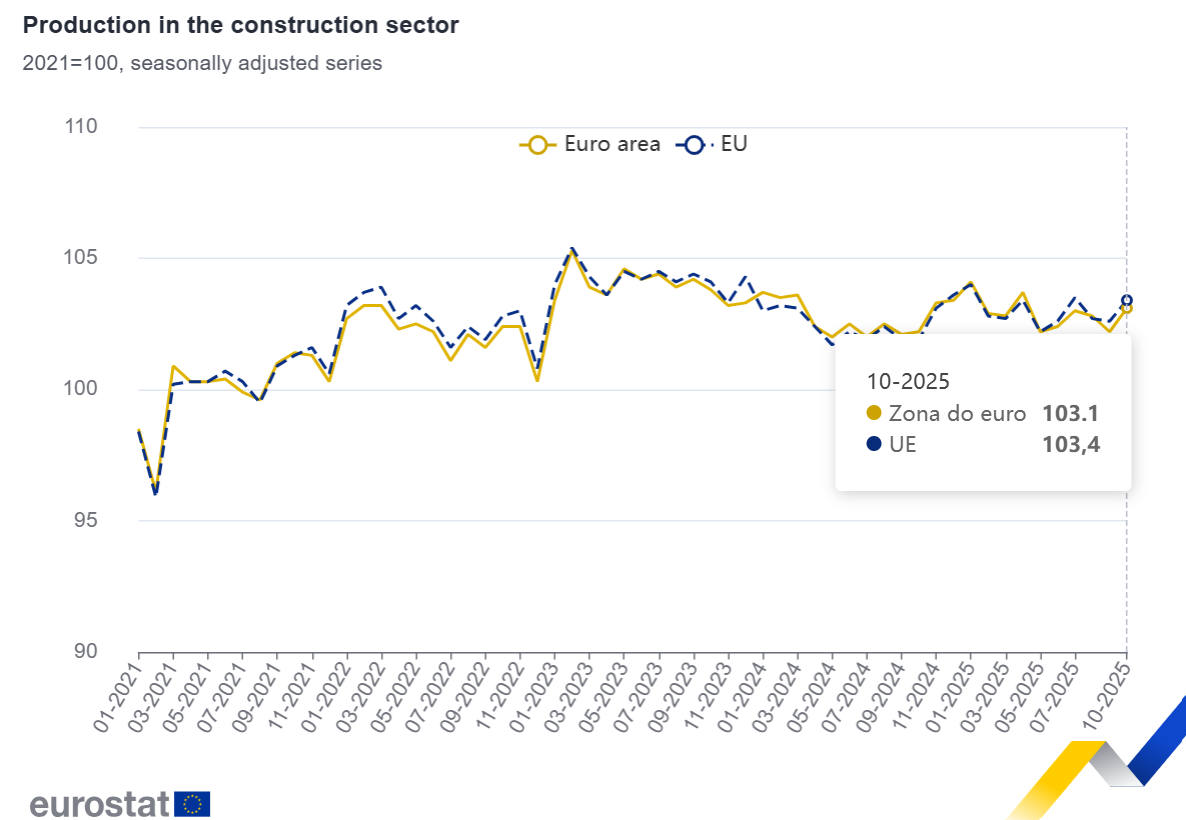The height and width of the screenshot is (820, 1186).
Task: Click the yellow Zona do euro tooltip dot
Action: pos(874,414)
